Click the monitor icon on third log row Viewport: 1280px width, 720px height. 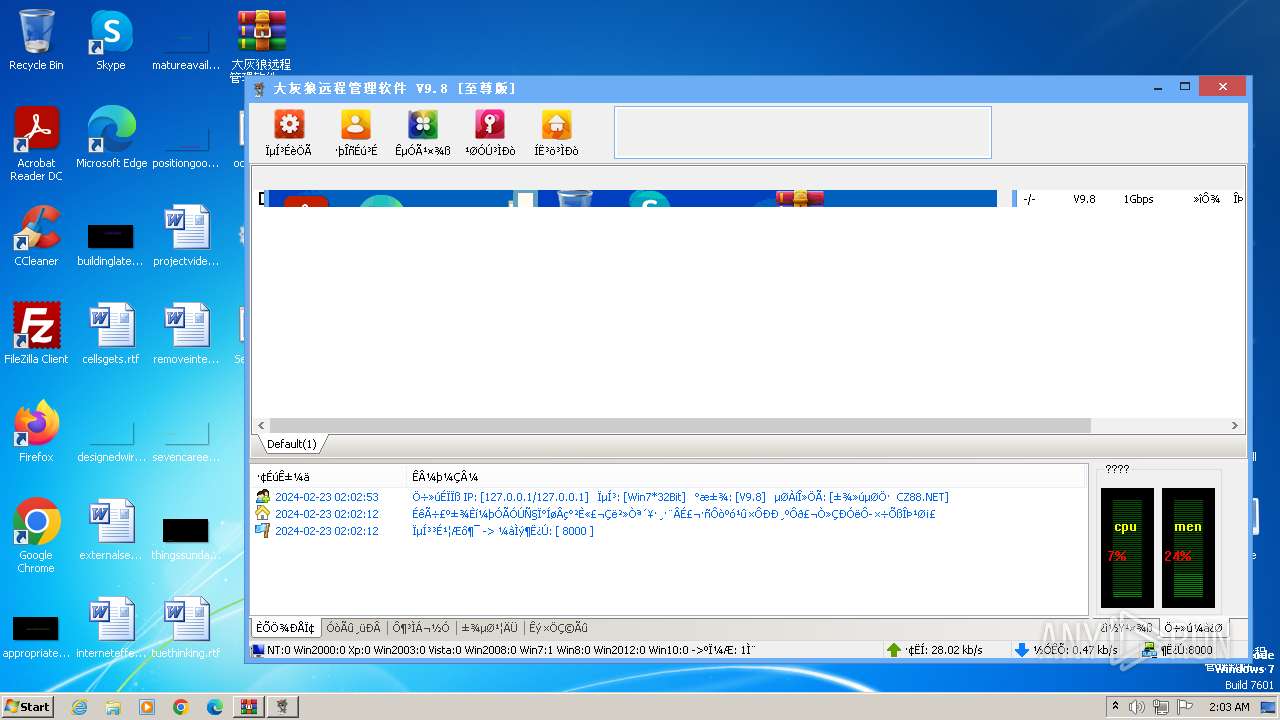point(263,530)
